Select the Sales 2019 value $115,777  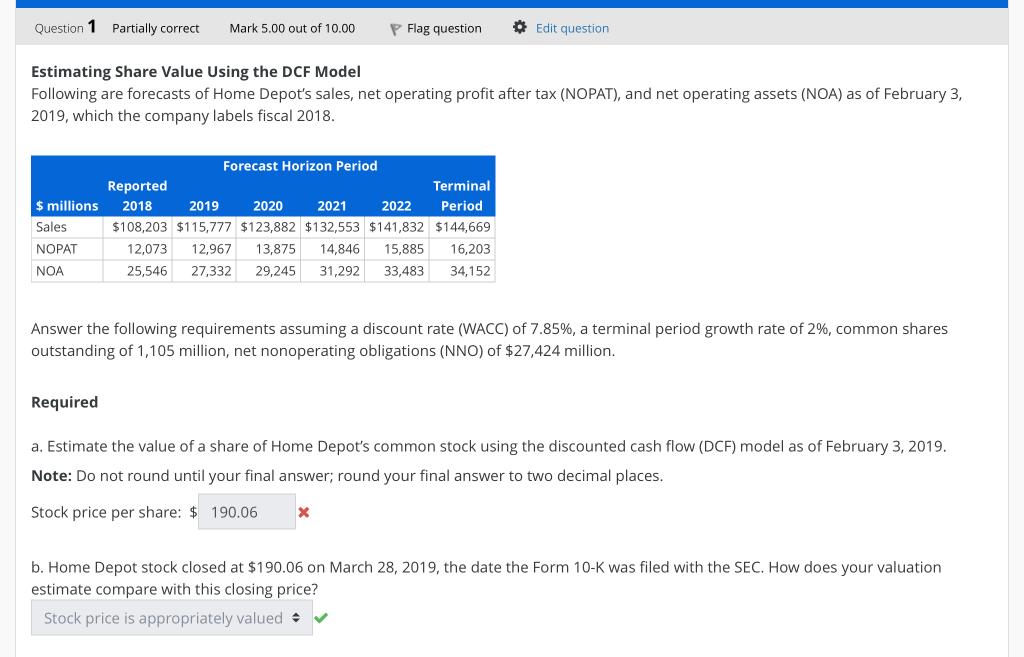(204, 227)
